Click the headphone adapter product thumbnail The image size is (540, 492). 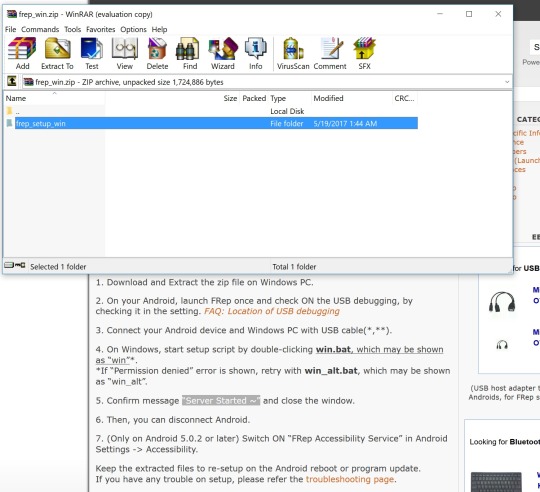[x=502, y=302]
